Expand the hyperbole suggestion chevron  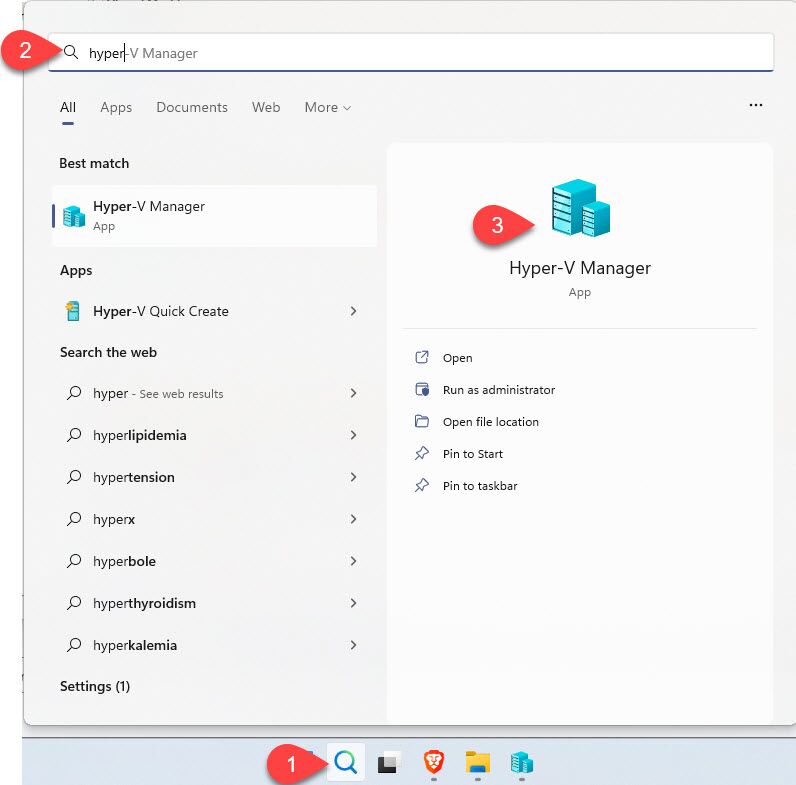[x=353, y=561]
